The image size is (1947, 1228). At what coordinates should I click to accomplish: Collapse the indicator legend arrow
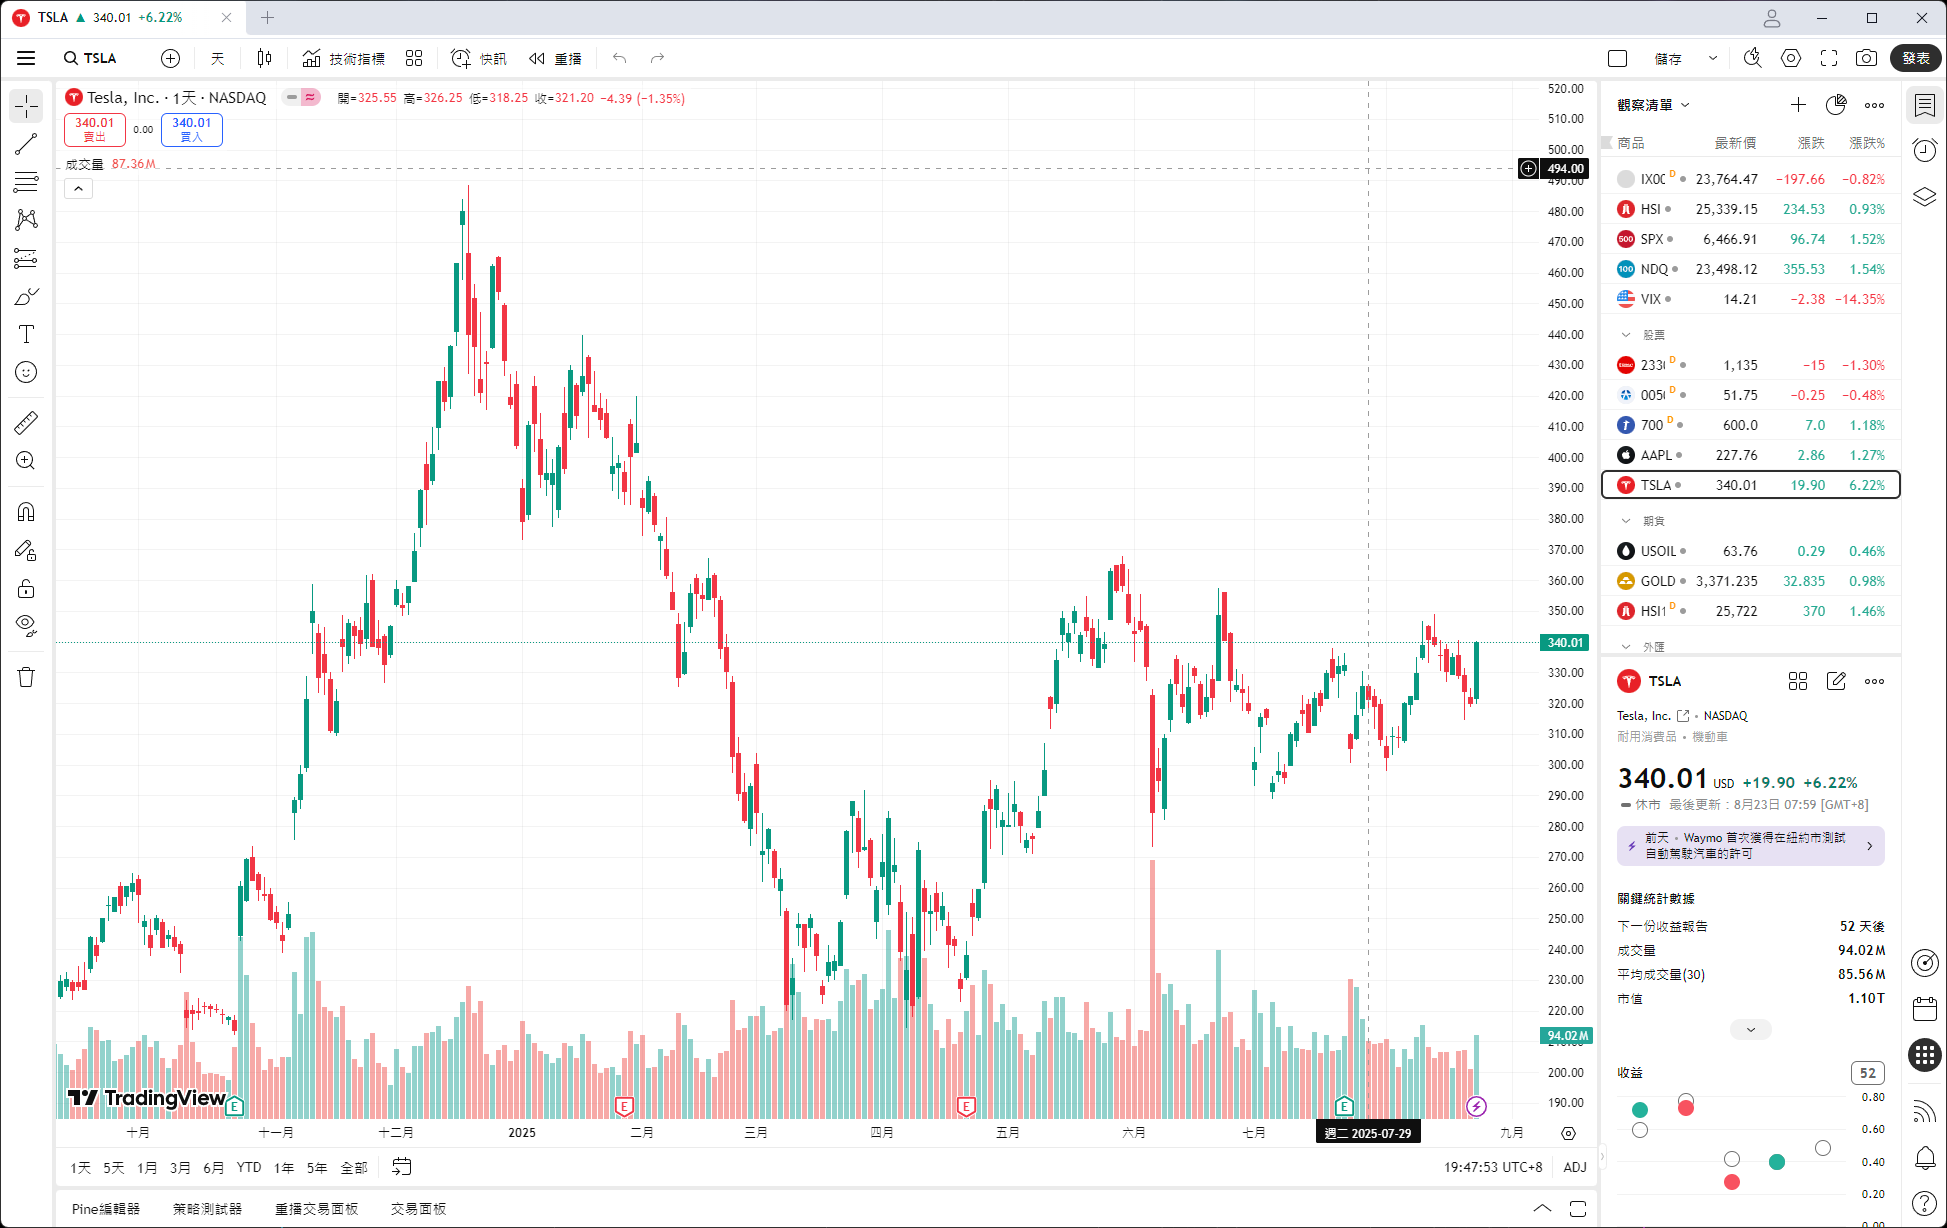78,188
